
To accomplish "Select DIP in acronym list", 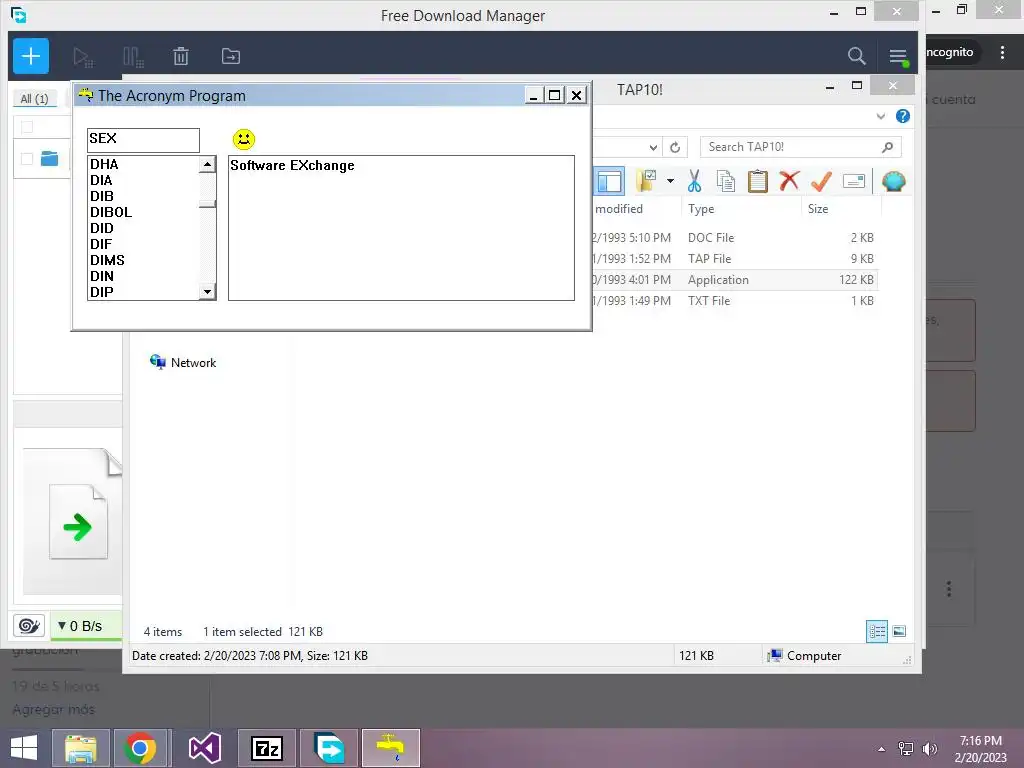I will click(144, 292).
